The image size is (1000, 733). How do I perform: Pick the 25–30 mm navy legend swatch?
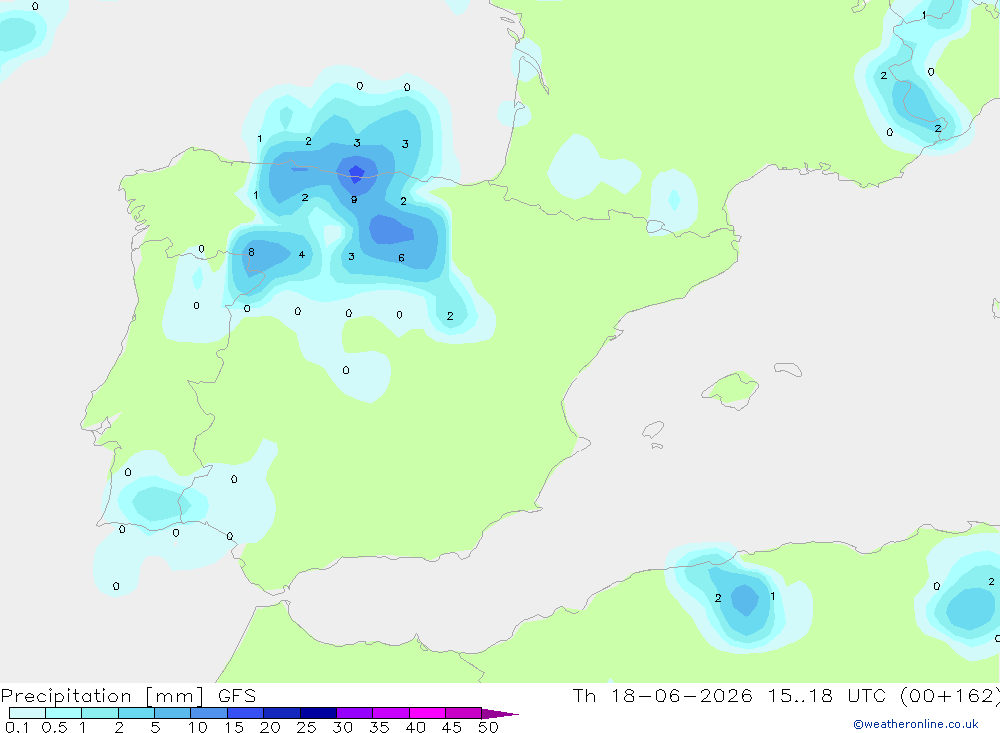click(x=318, y=713)
